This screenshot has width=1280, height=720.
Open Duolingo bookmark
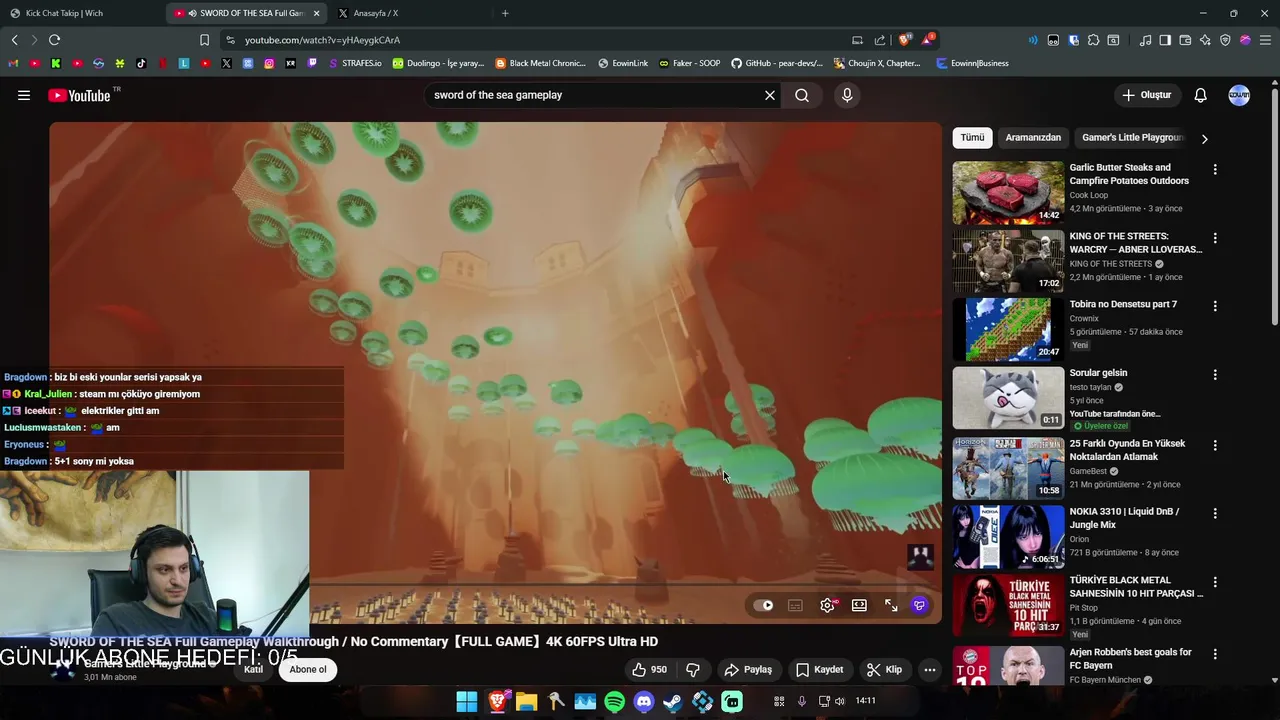(438, 63)
